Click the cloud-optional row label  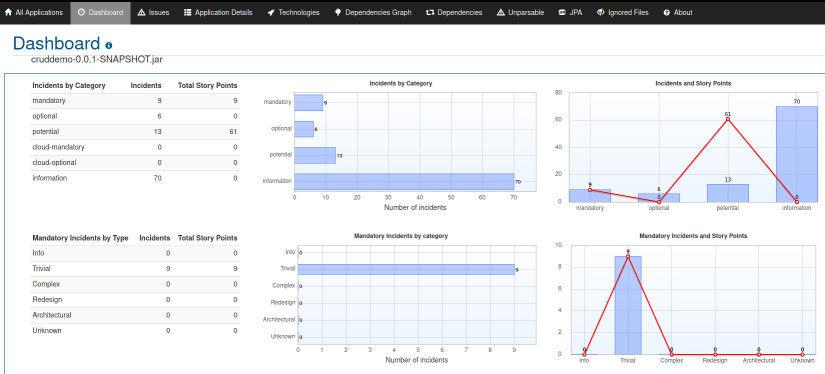(54, 163)
